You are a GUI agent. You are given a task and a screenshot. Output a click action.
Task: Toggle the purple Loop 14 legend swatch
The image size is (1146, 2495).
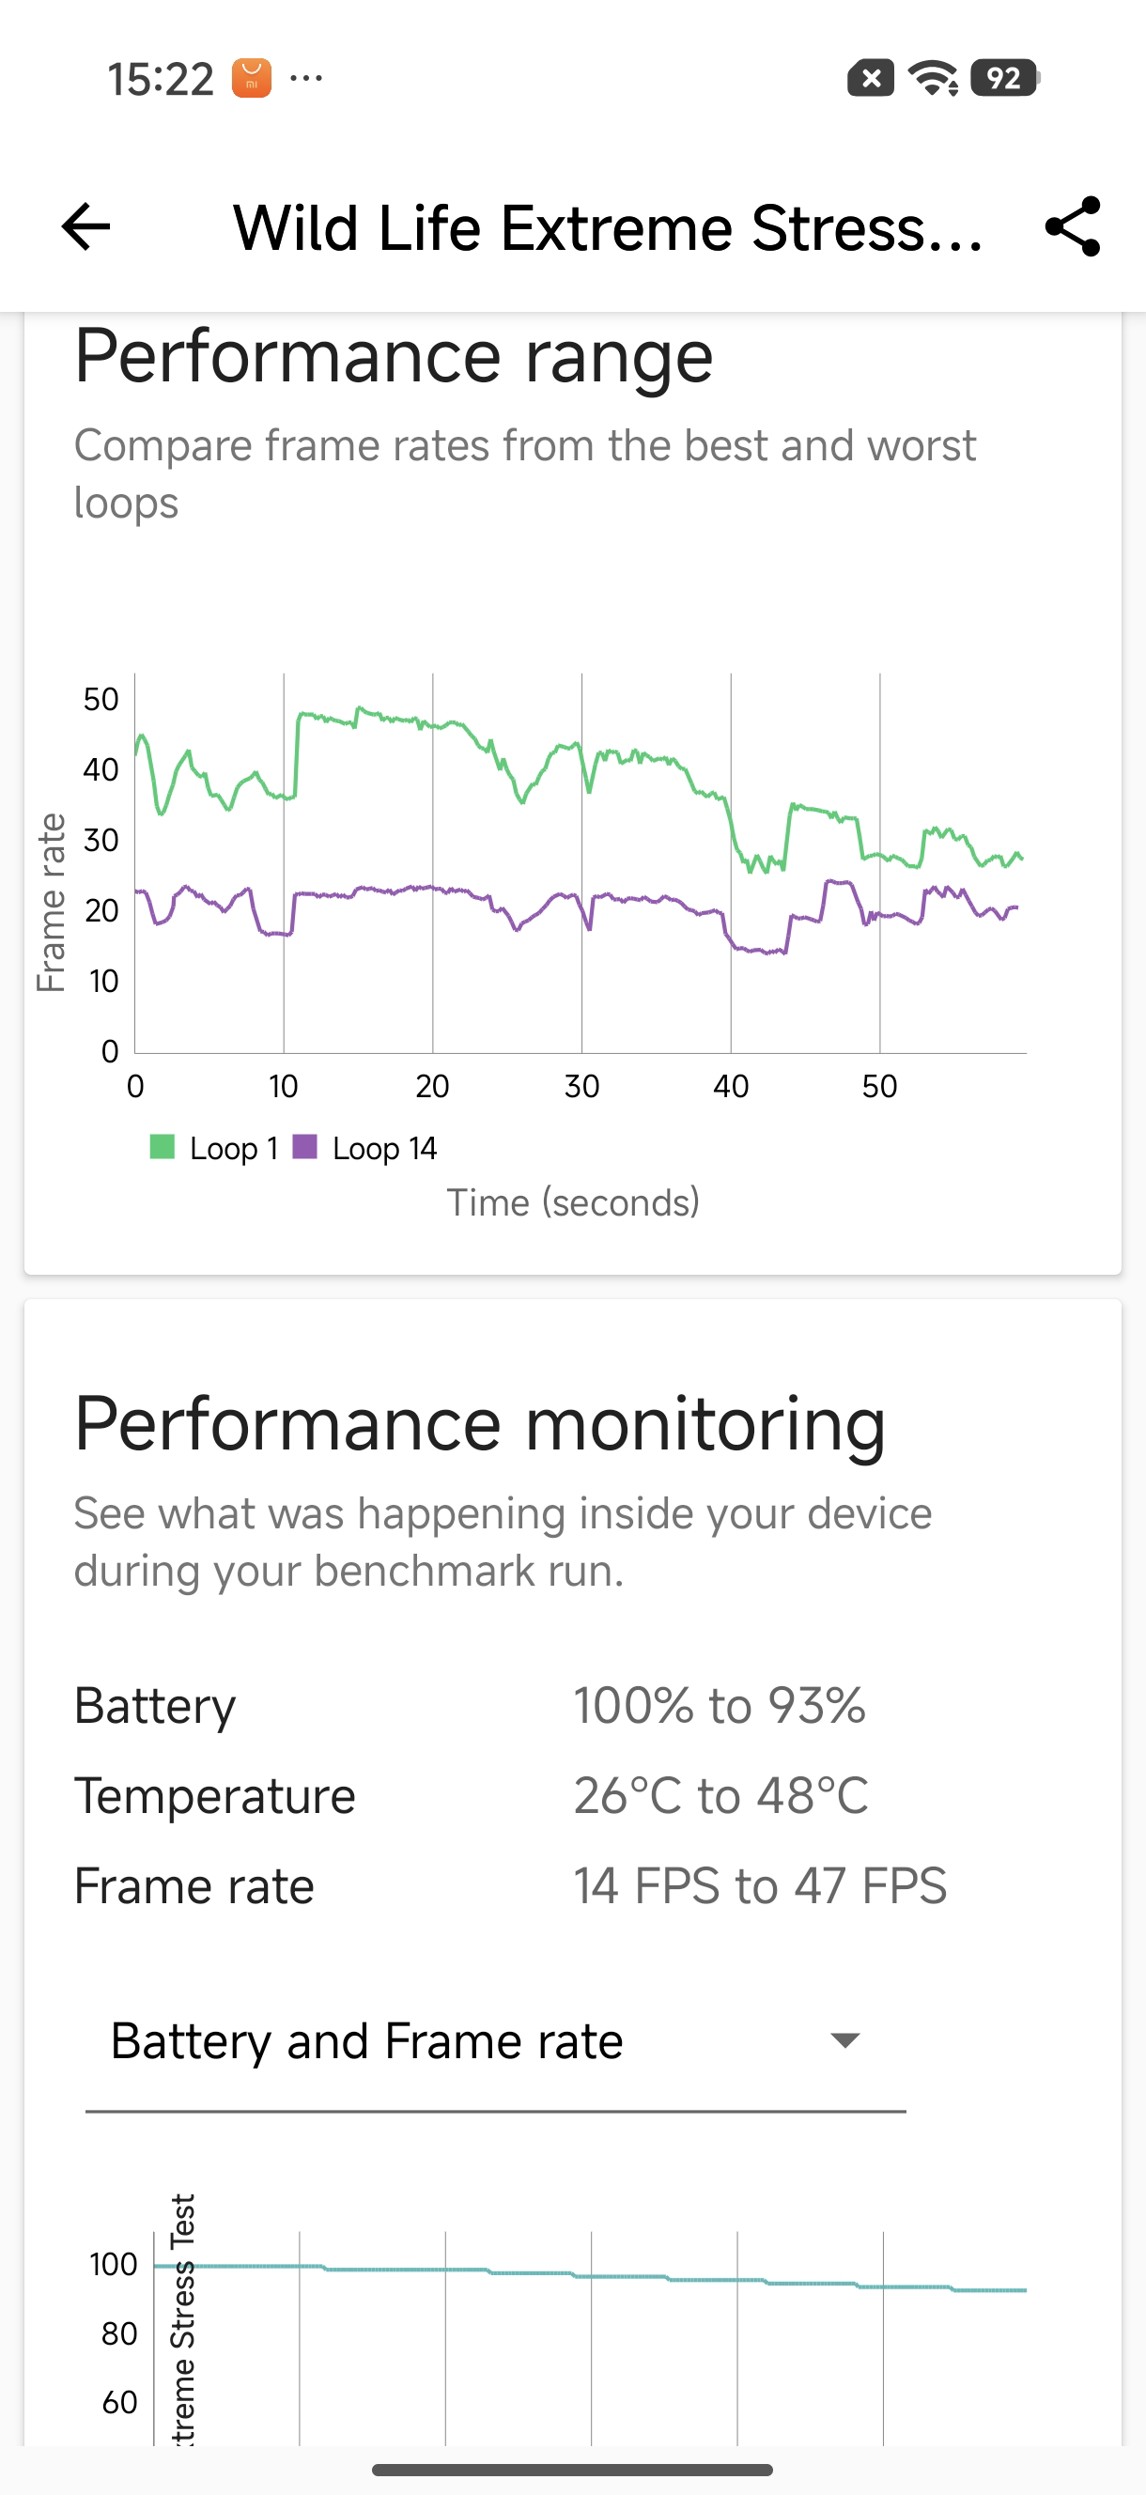[x=305, y=1147]
